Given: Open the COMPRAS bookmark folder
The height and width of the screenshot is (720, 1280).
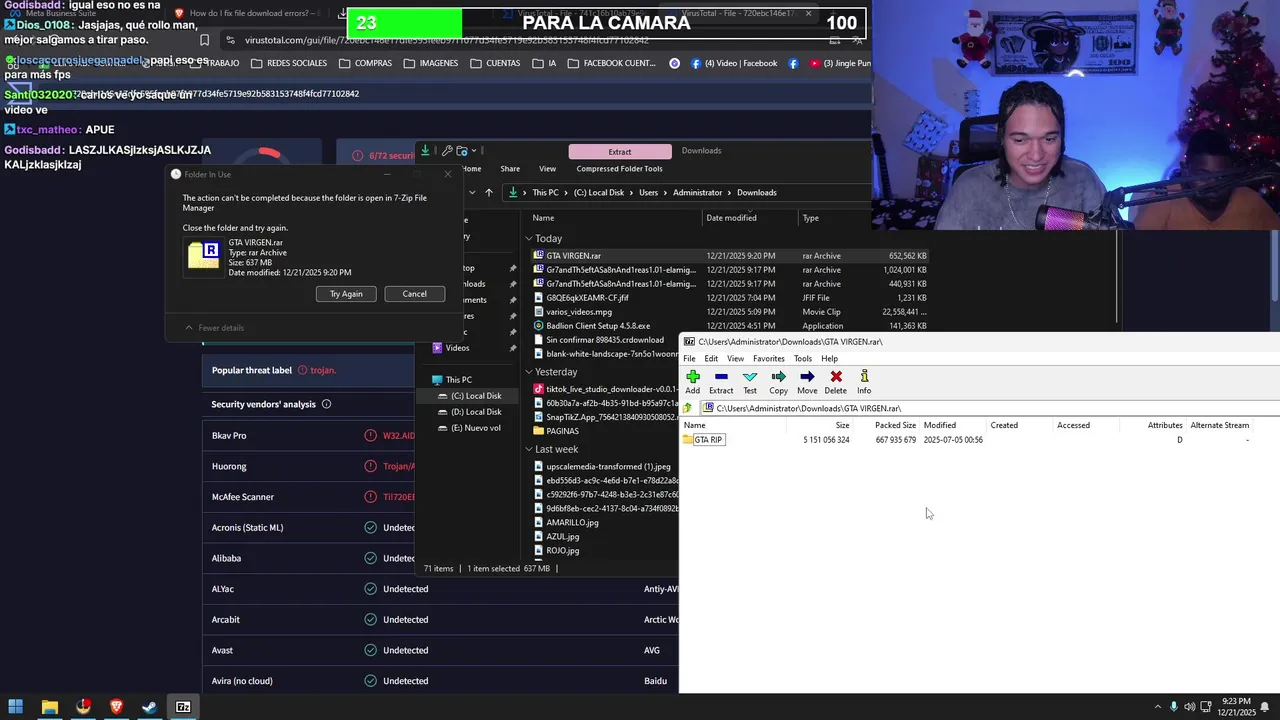Looking at the screenshot, I should pyautogui.click(x=365, y=63).
